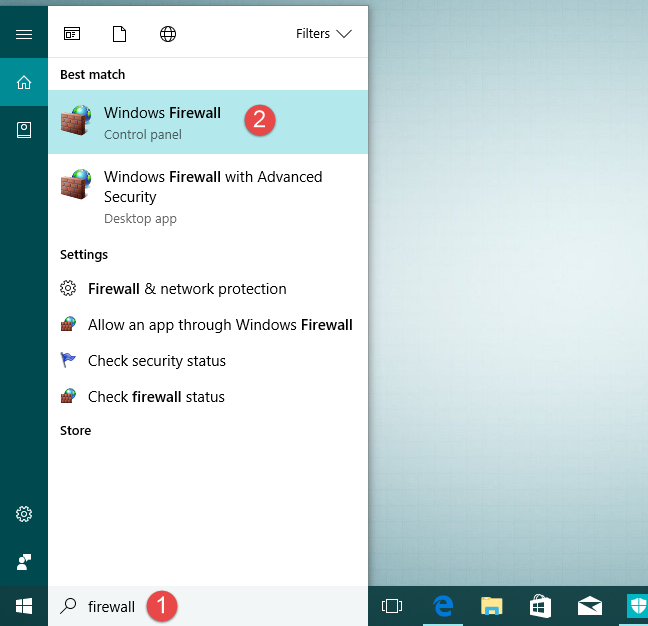648x626 pixels.
Task: Open Mail app from taskbar
Action: coord(589,606)
